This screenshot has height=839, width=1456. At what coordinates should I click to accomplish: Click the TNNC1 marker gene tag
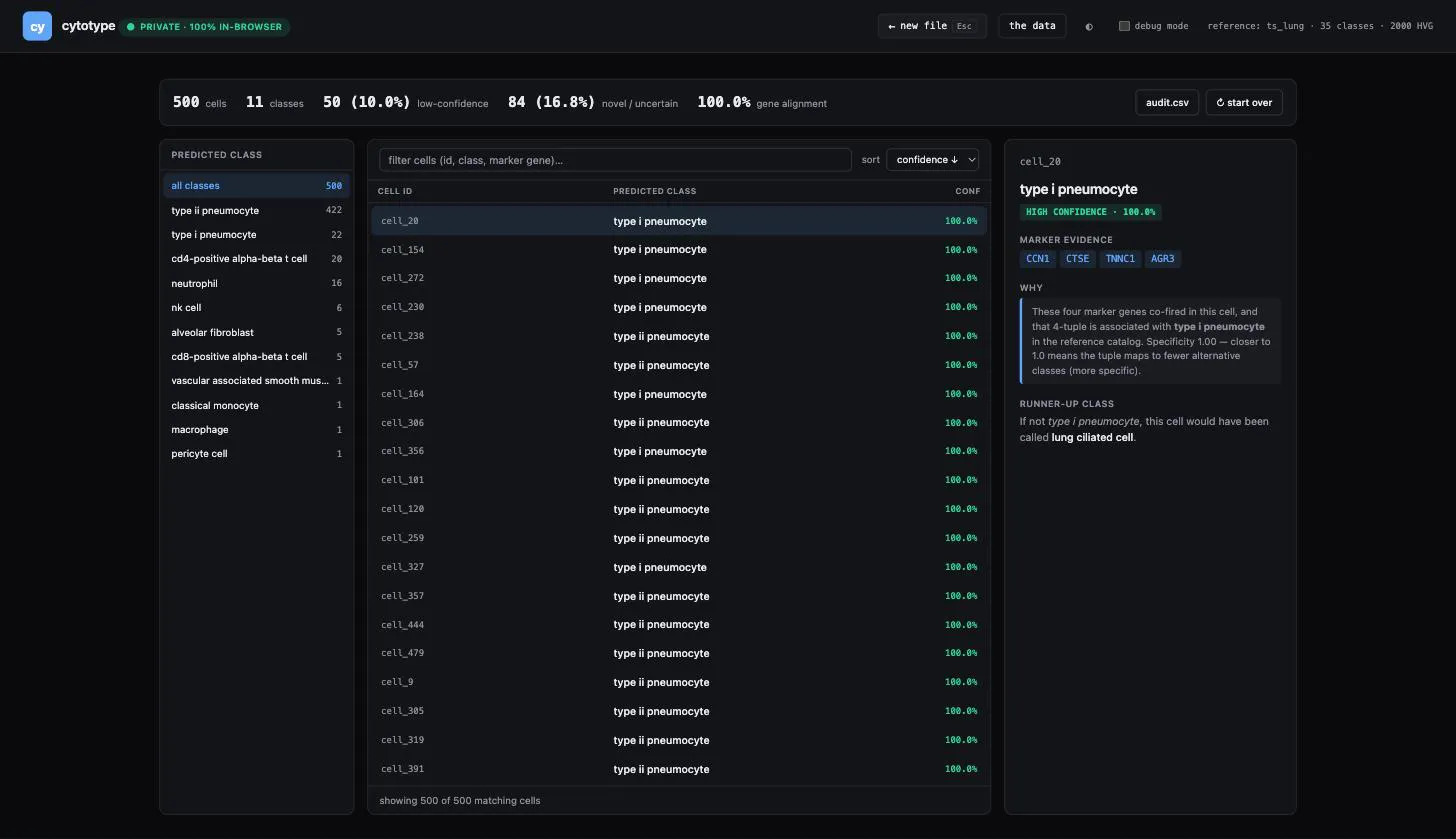coord(1120,259)
